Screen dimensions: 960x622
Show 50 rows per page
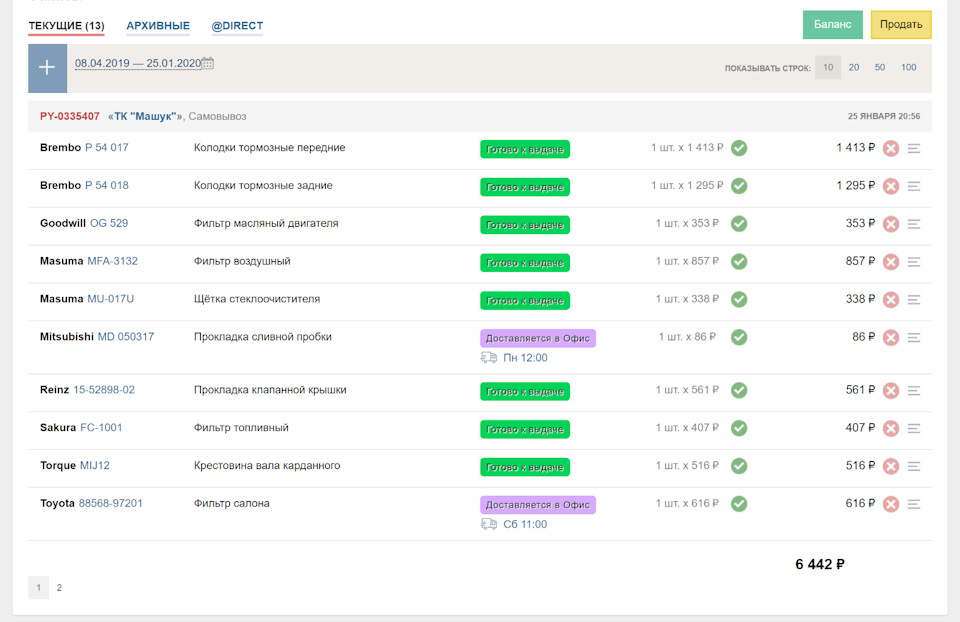(x=880, y=68)
